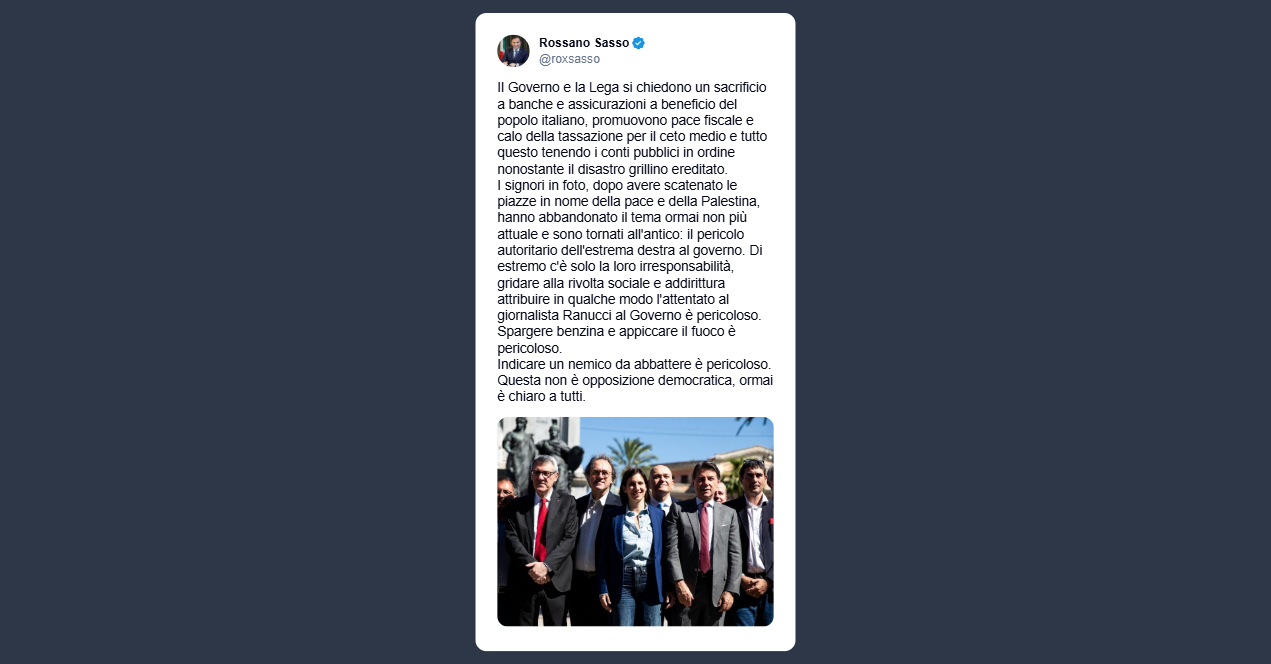Click the man in the grey suit
1271x664 pixels.
point(704,545)
